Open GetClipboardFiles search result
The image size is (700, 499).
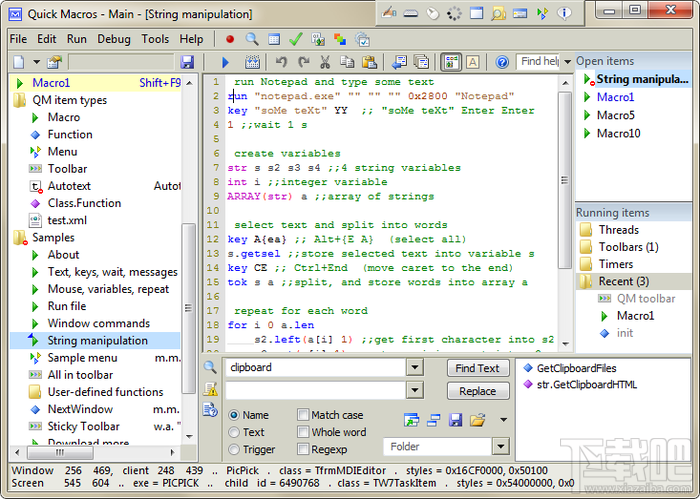[x=576, y=368]
